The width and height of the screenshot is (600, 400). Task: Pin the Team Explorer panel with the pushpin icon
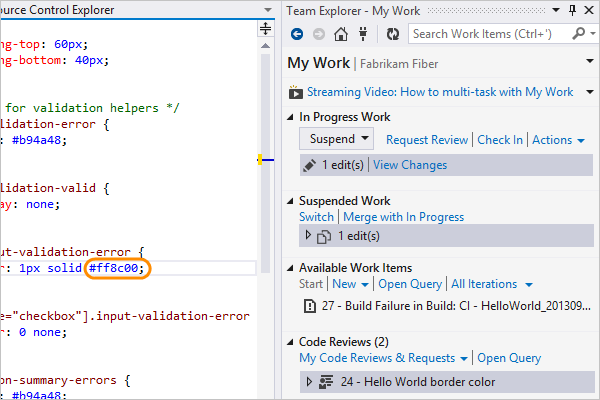572,10
